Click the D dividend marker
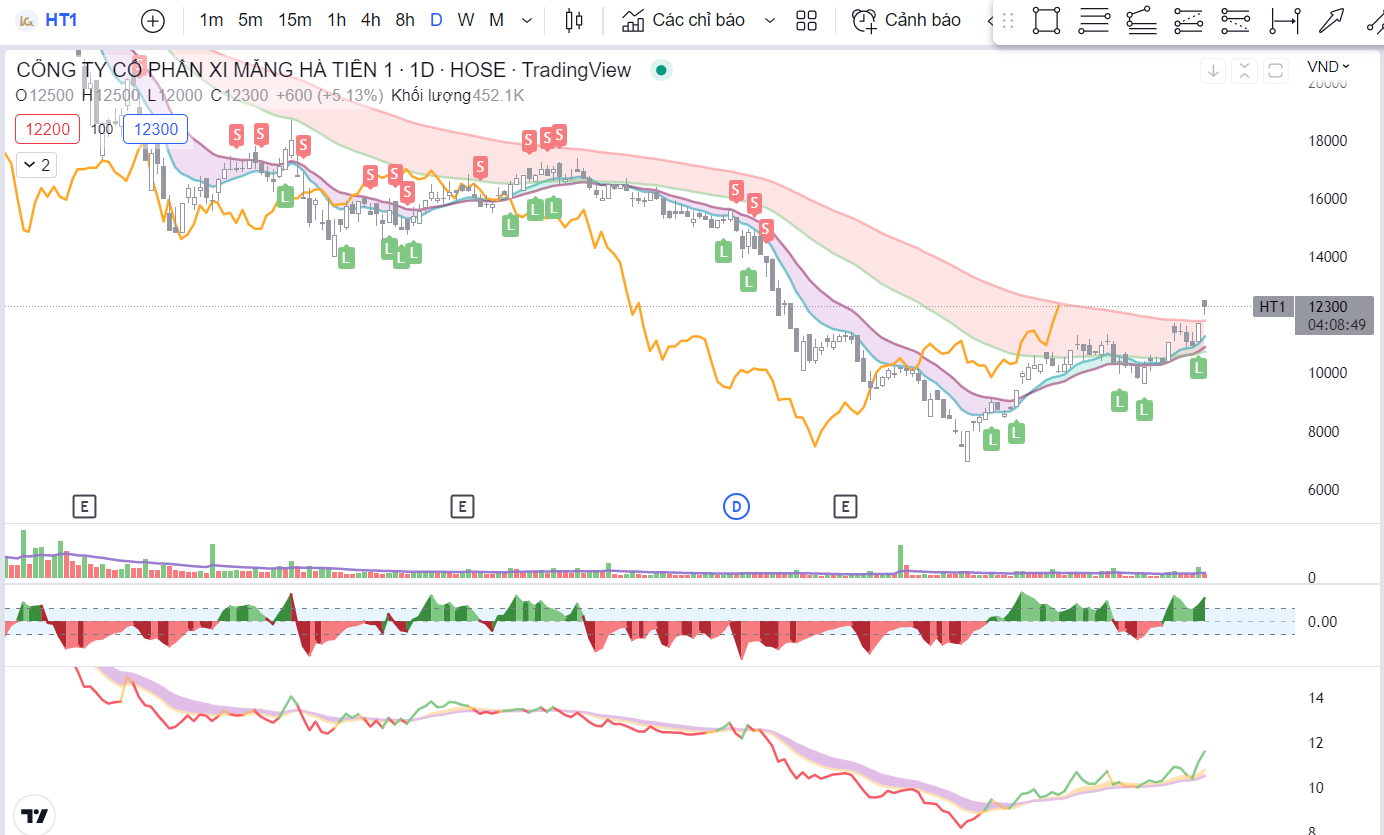The width and height of the screenshot is (1384, 835). pos(736,507)
